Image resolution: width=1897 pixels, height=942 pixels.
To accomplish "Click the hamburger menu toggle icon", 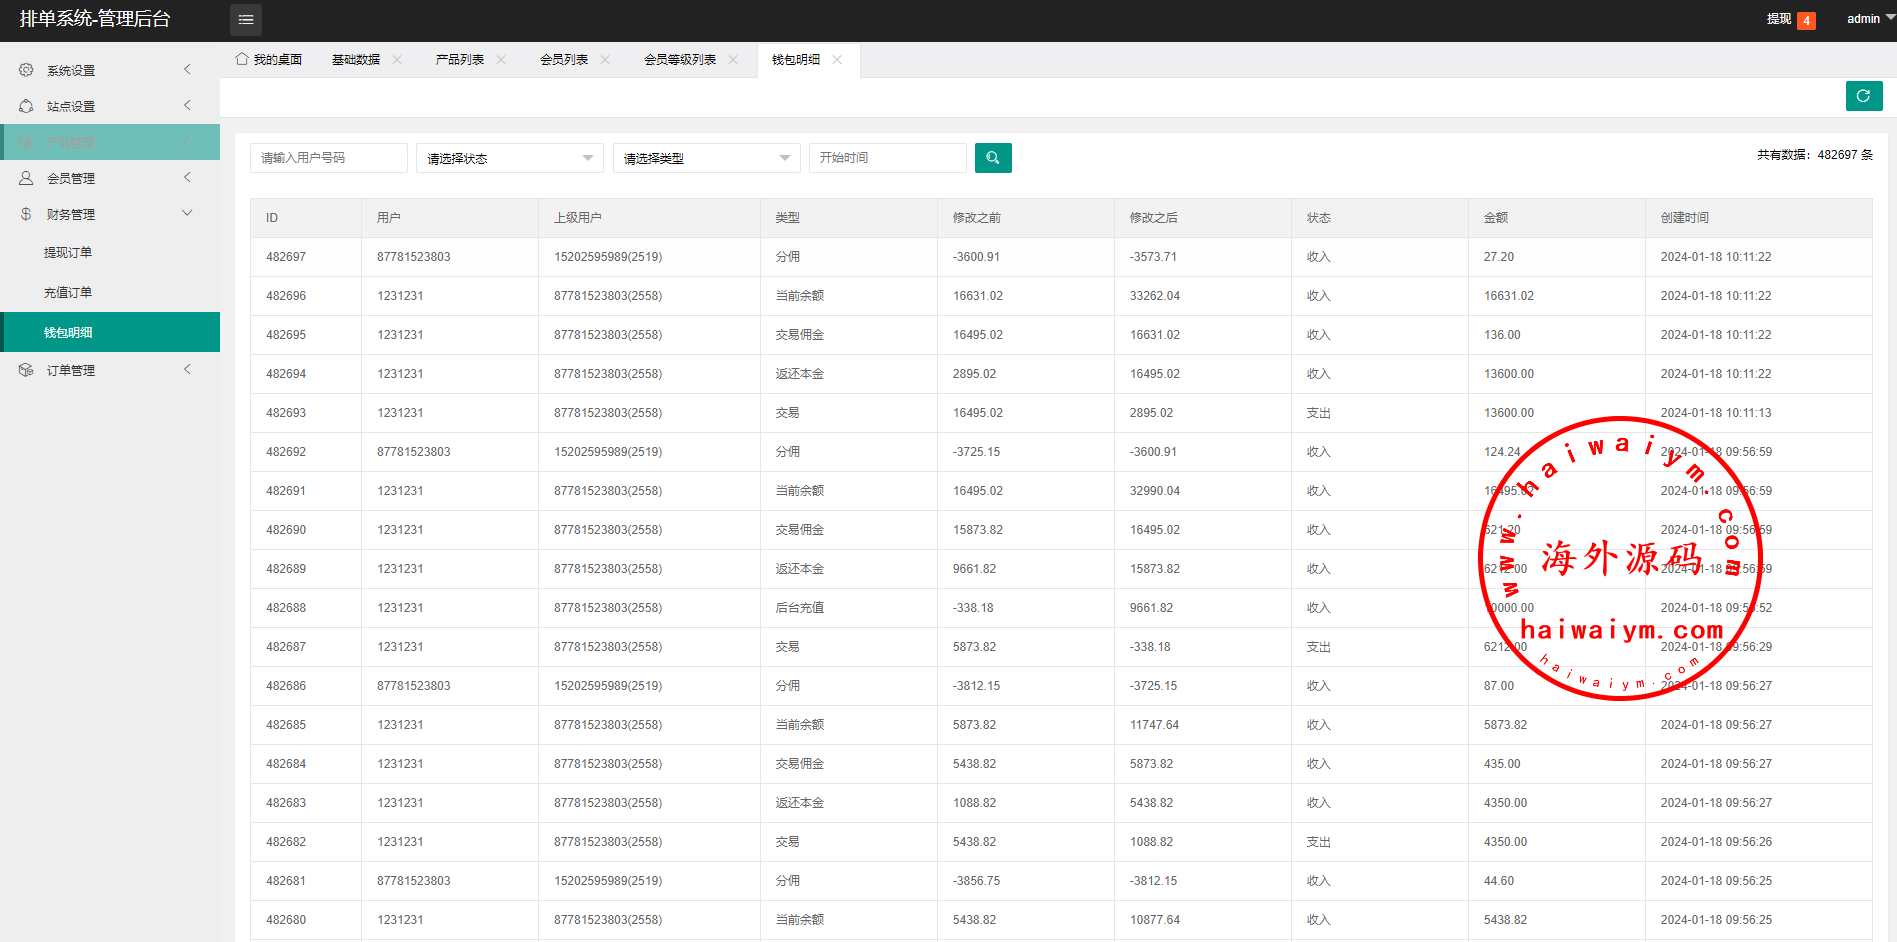I will point(246,20).
